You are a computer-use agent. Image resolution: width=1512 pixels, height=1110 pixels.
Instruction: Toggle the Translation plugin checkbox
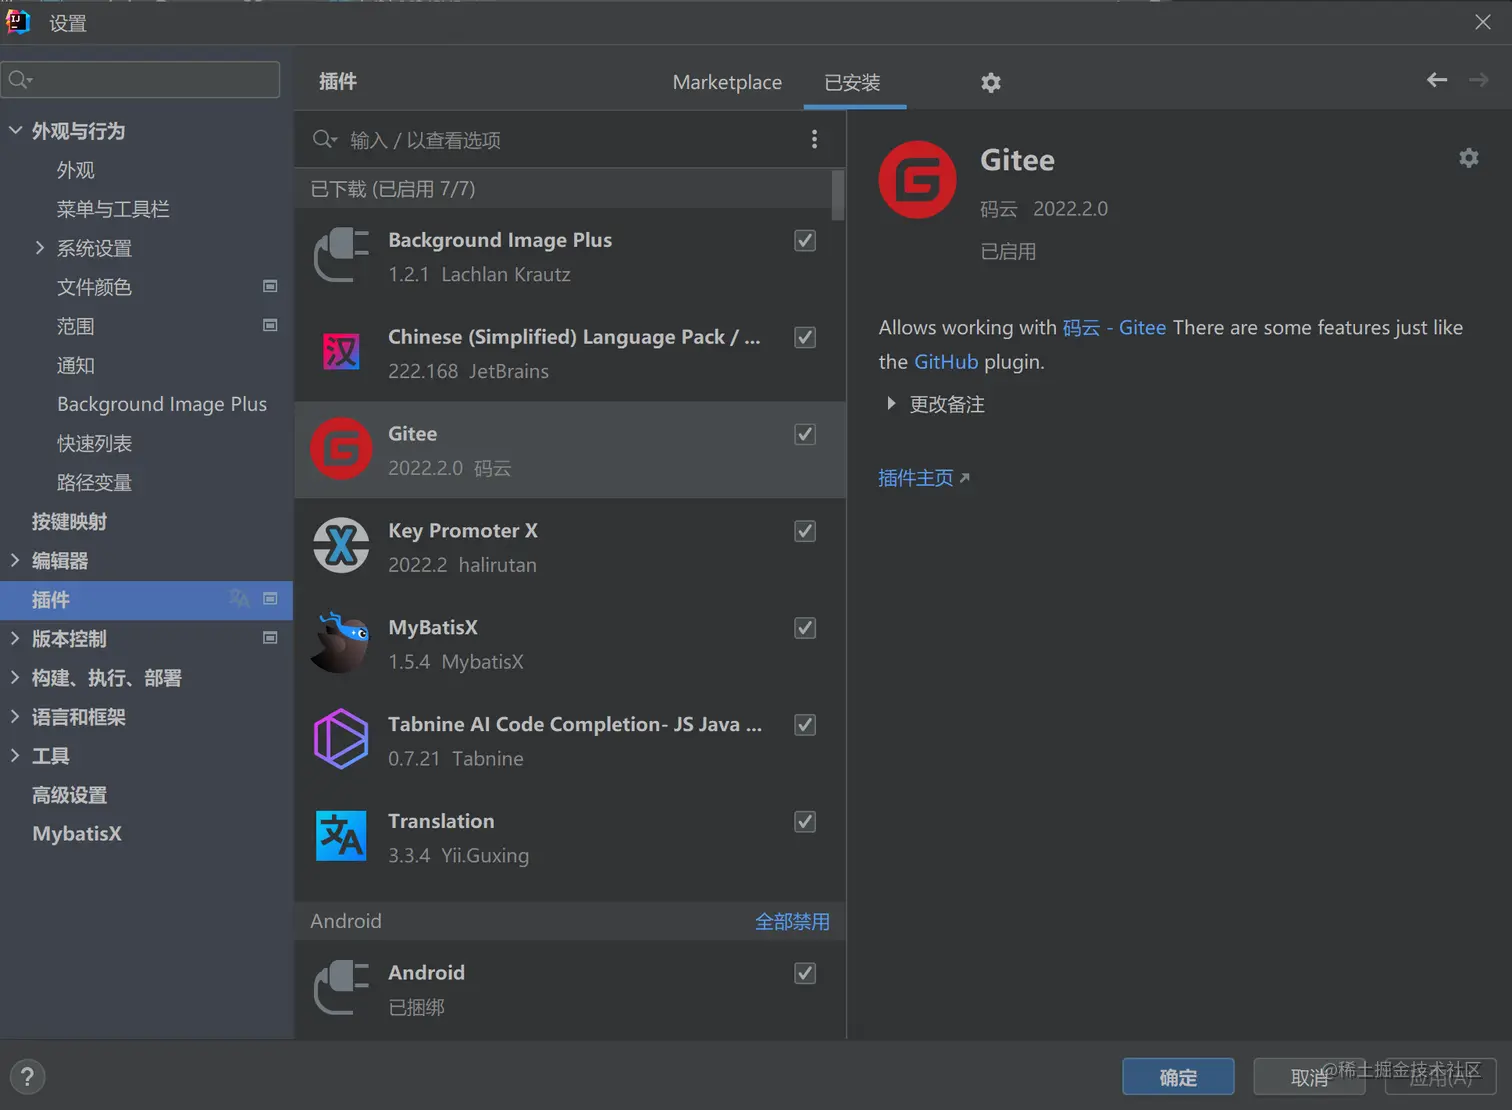coord(805,822)
